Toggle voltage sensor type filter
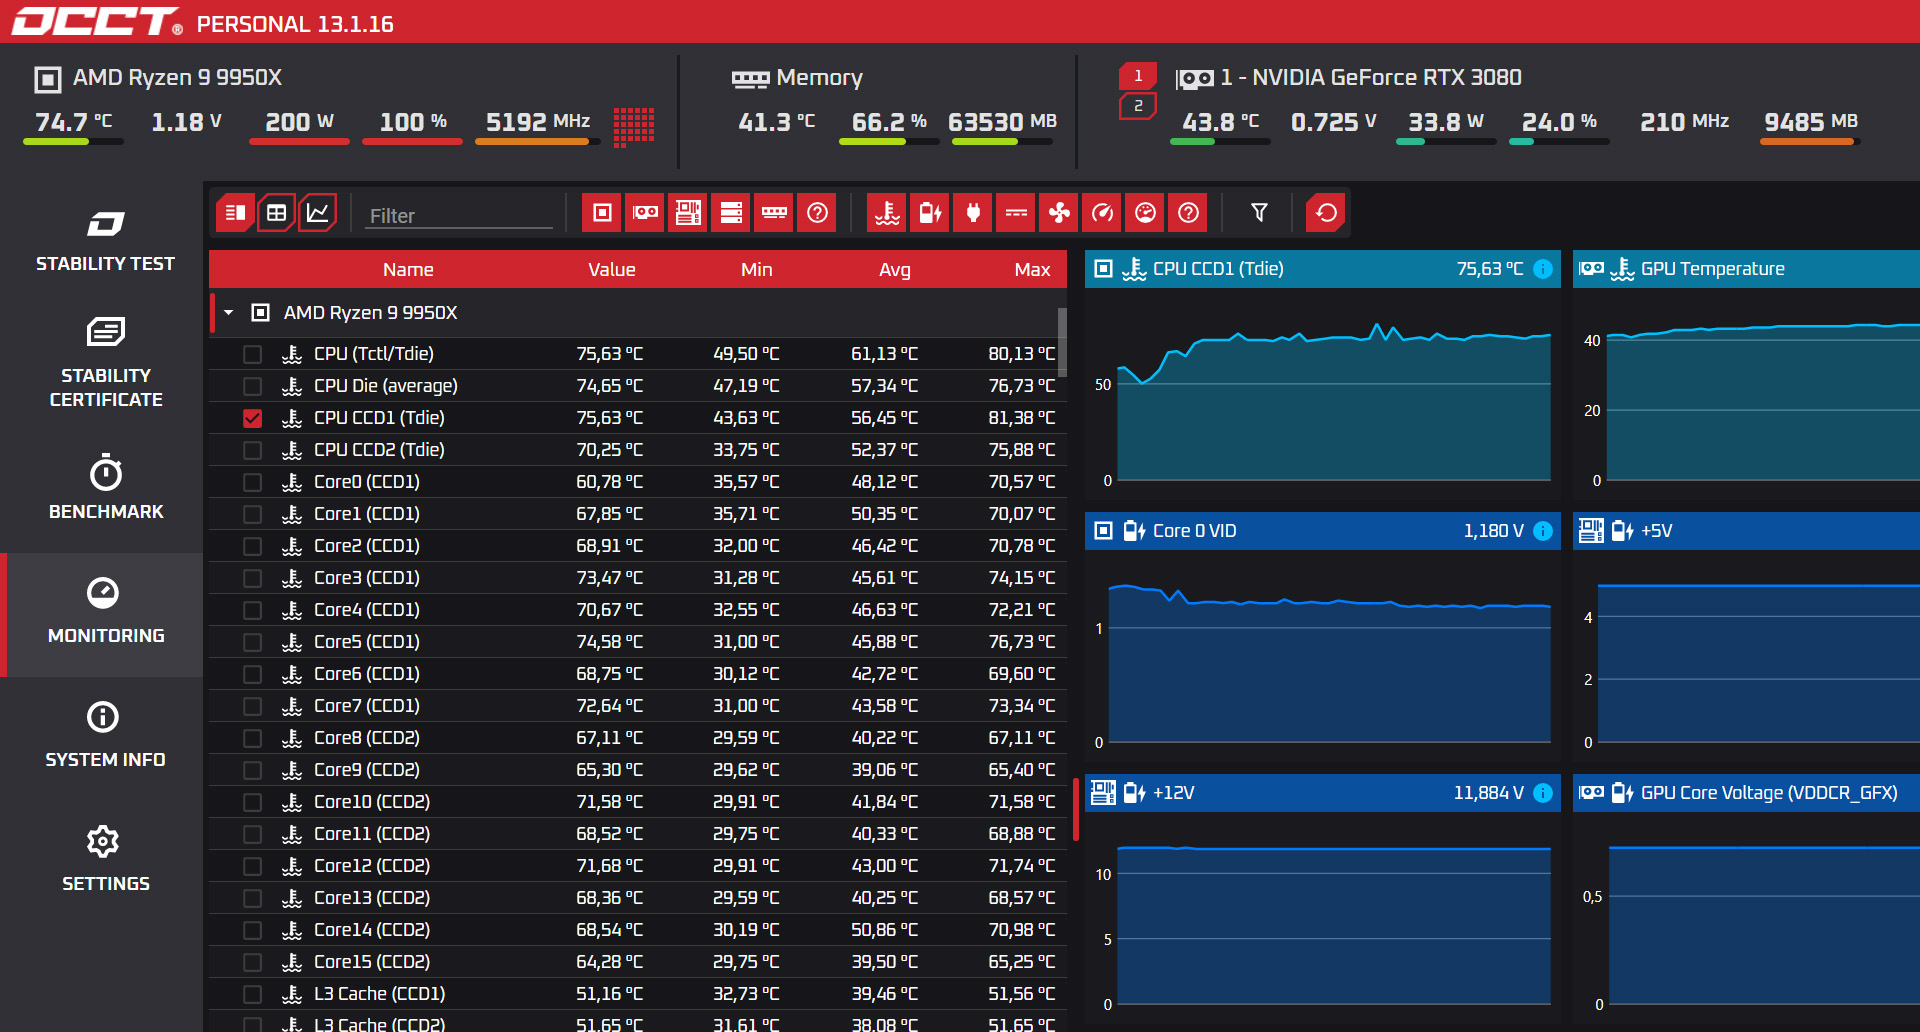 coord(930,212)
